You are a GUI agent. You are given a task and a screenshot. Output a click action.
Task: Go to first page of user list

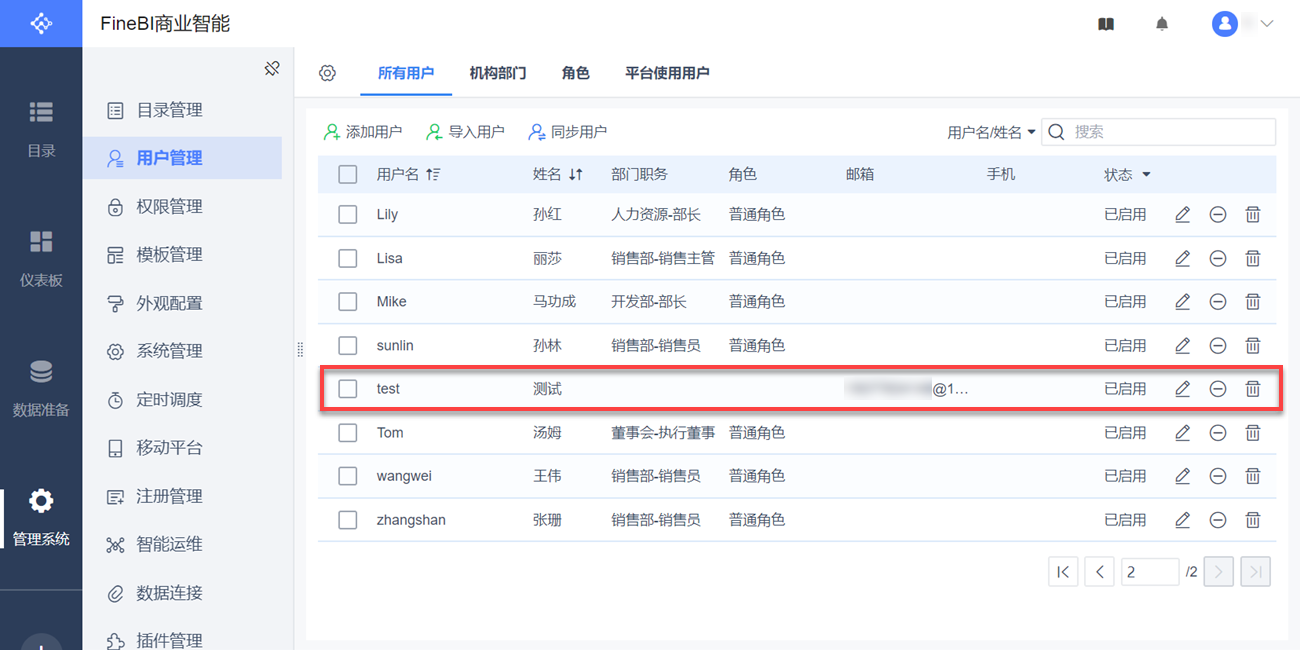click(1063, 572)
